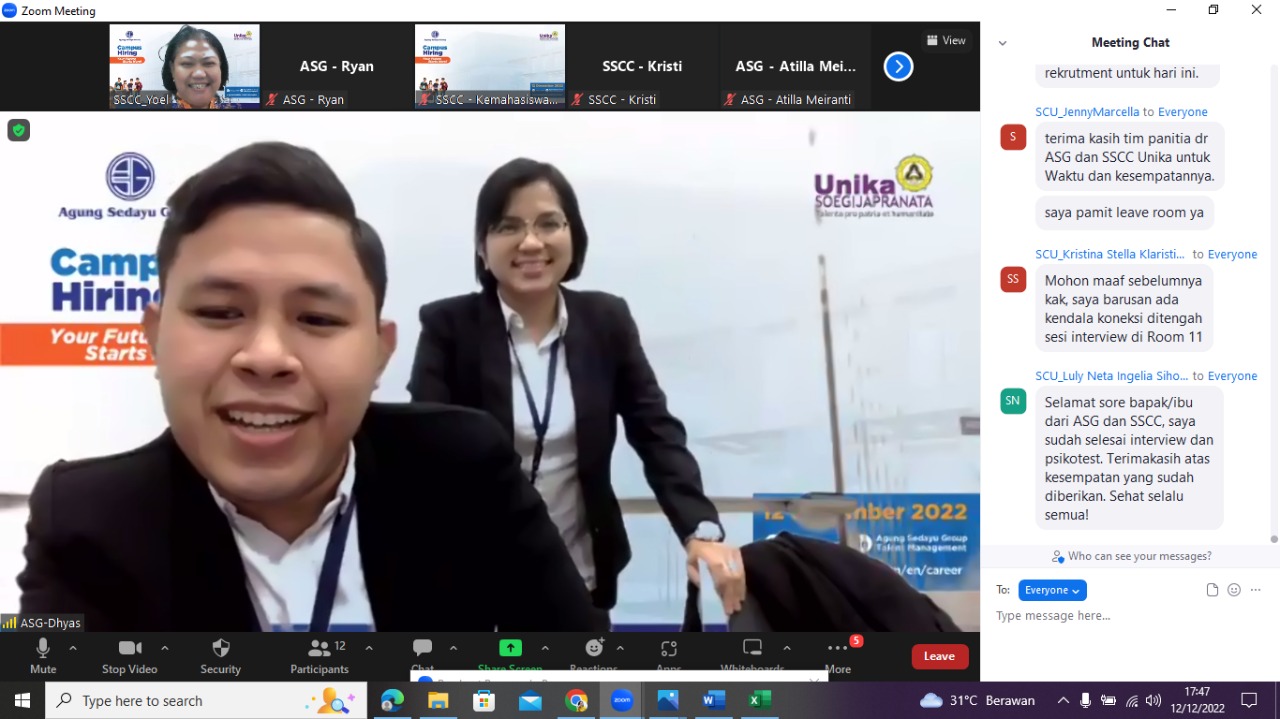The width and height of the screenshot is (1280, 719).
Task: Open Windows Start menu
Action: 22,700
